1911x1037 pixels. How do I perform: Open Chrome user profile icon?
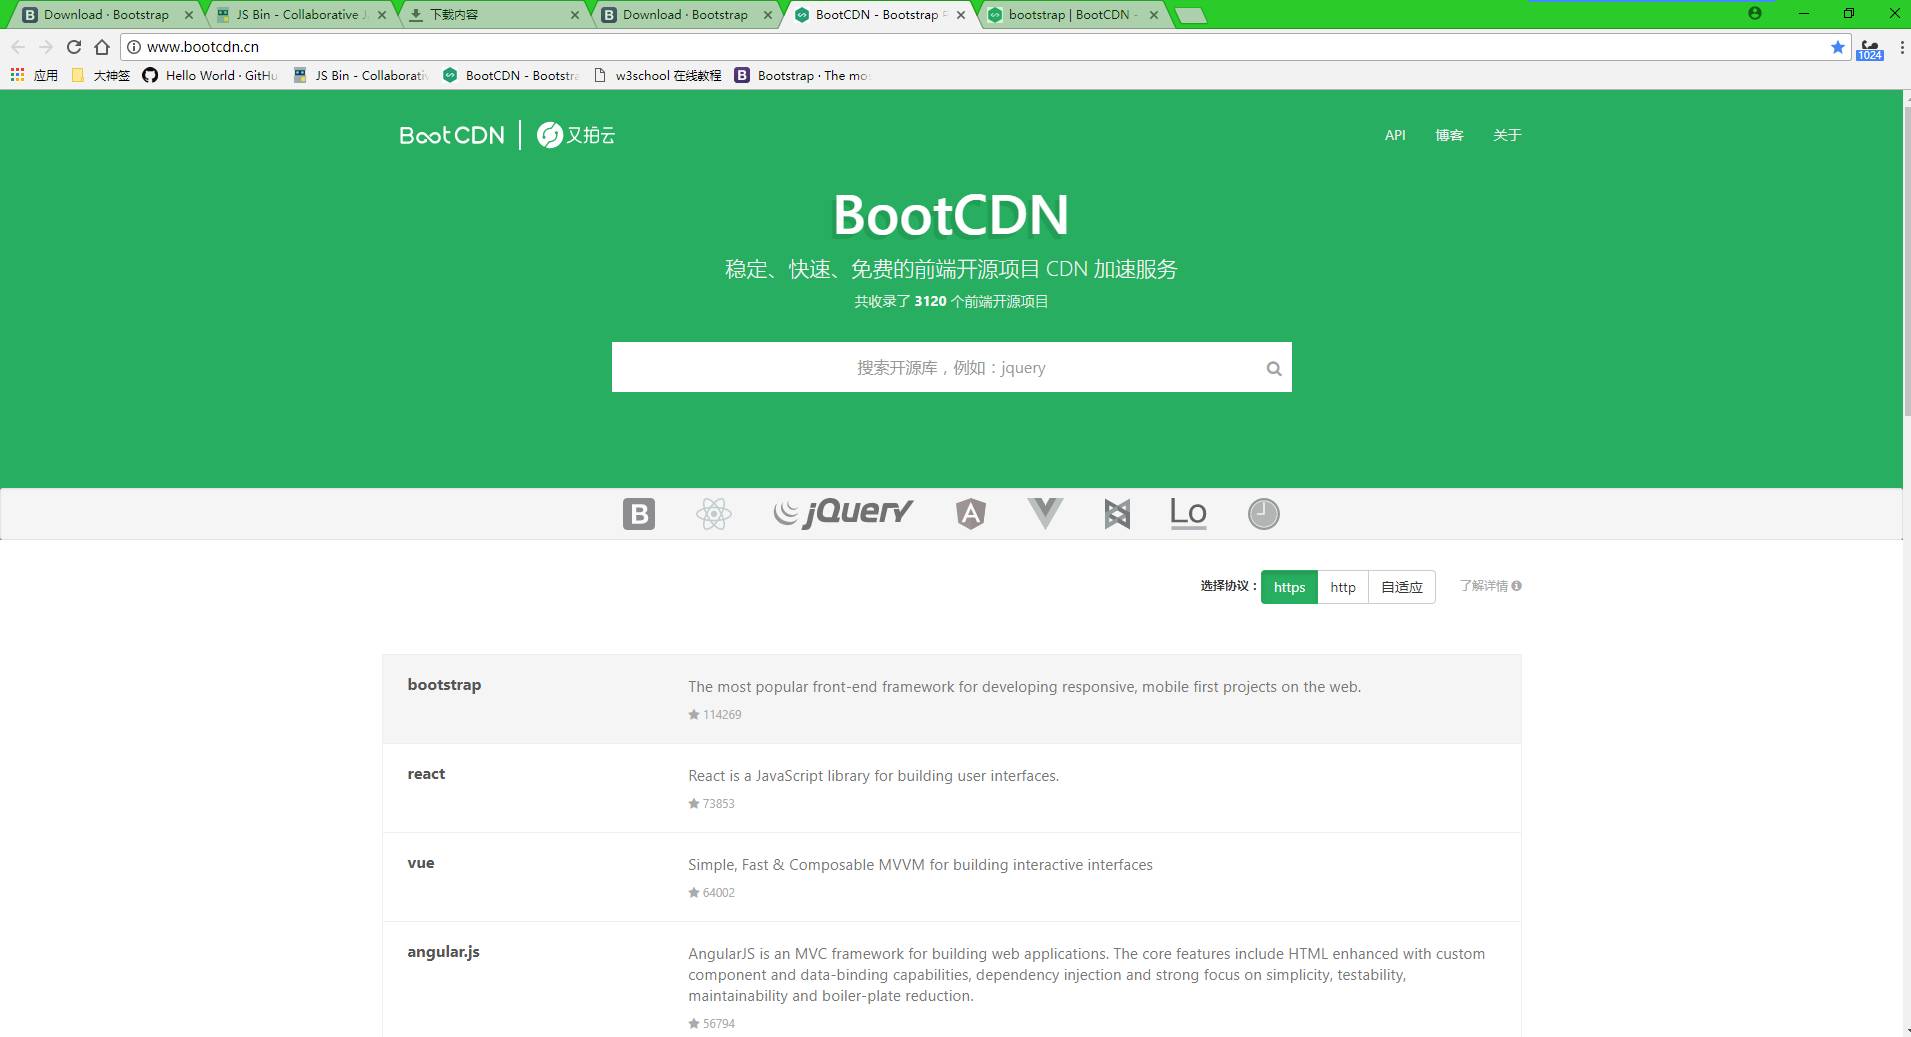point(1755,13)
